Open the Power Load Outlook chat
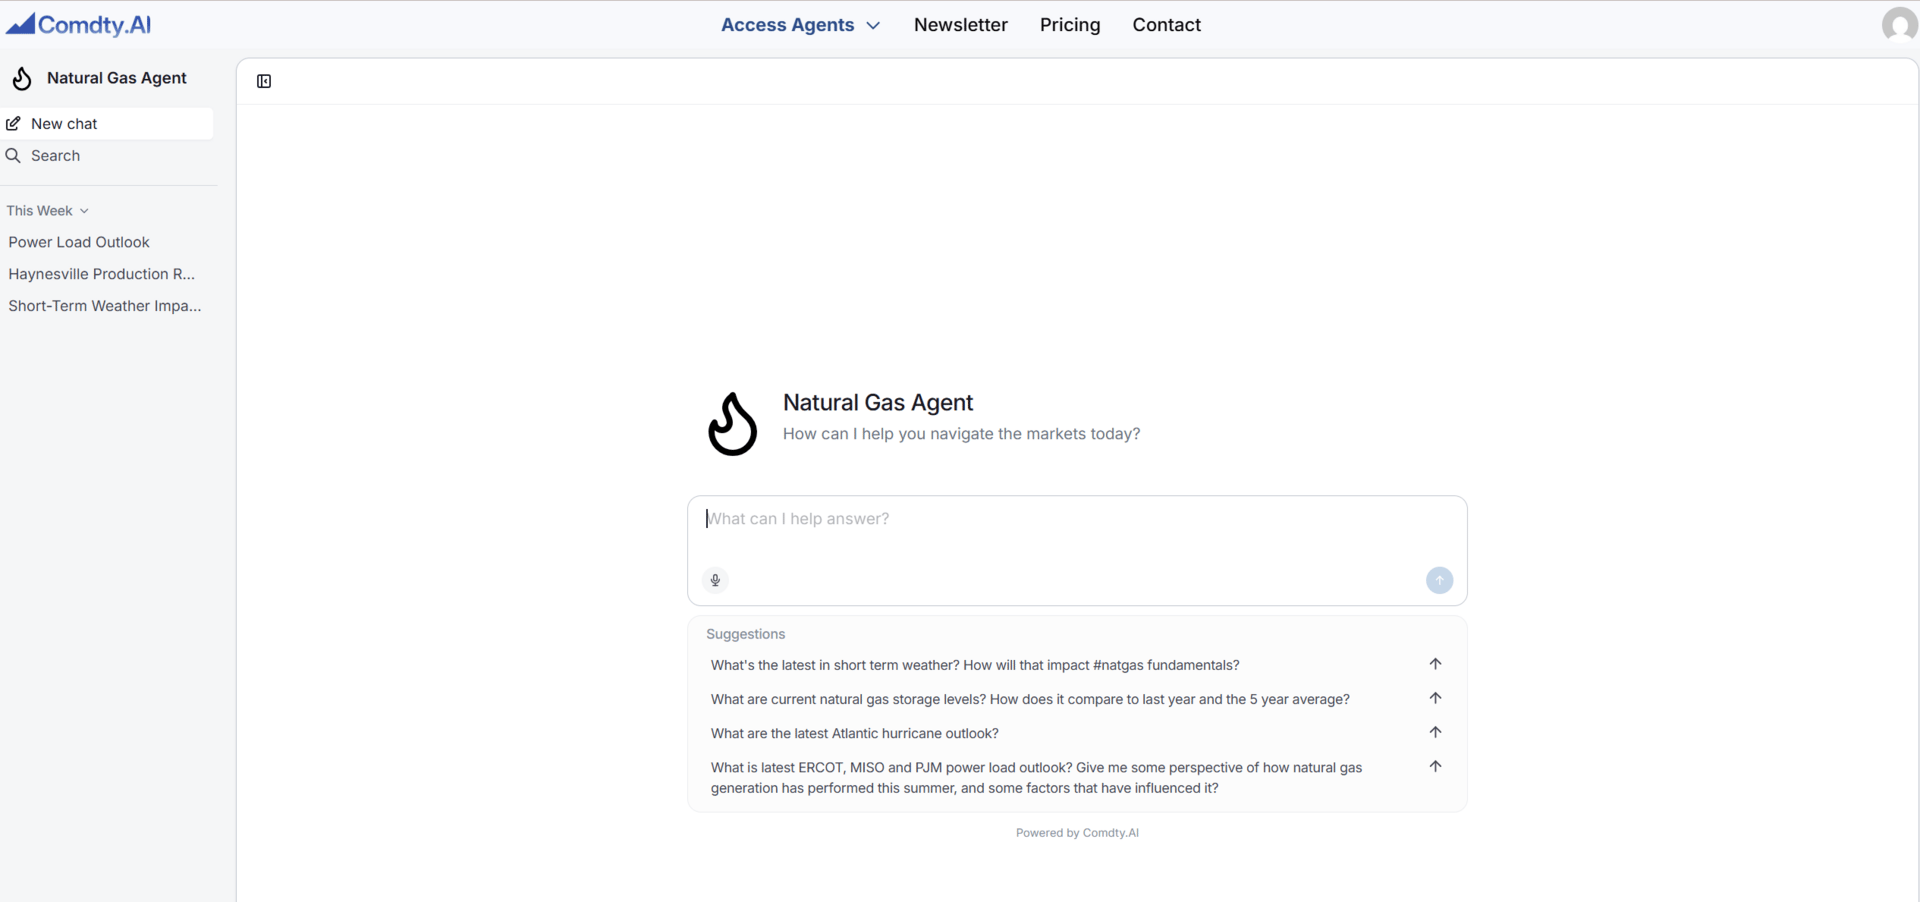The height and width of the screenshot is (902, 1920). point(79,242)
